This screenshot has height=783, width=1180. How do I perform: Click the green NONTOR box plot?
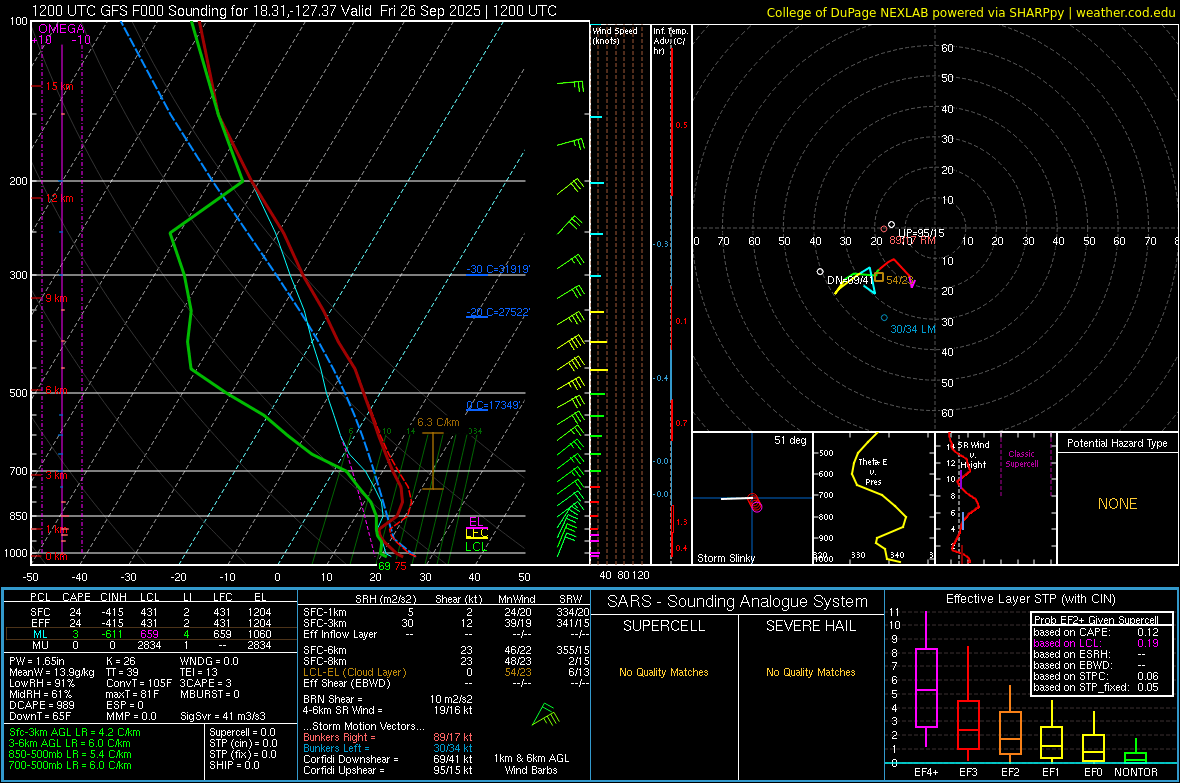click(x=1135, y=753)
